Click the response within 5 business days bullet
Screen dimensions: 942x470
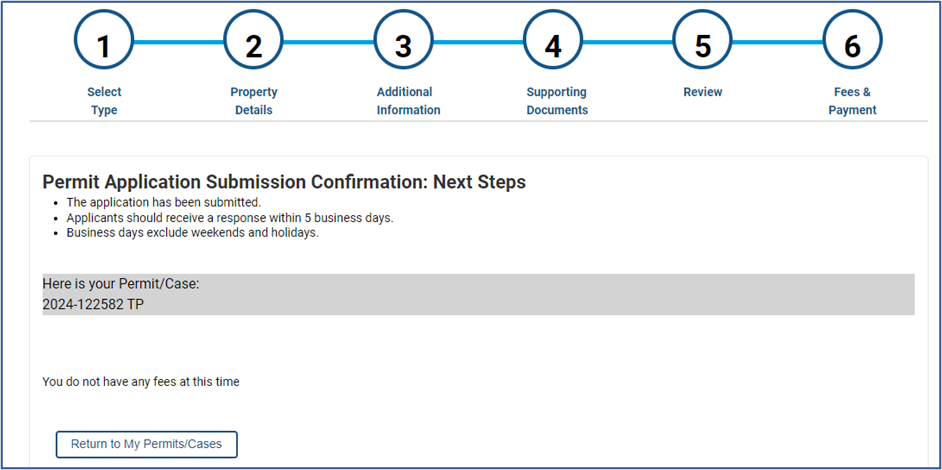230,217
